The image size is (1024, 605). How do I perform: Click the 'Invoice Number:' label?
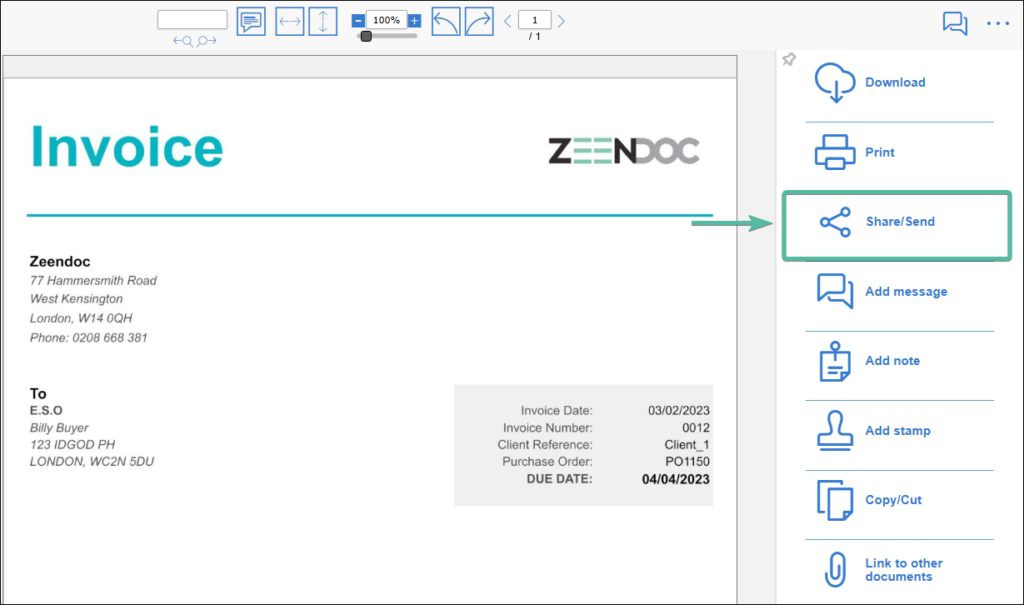pos(548,428)
